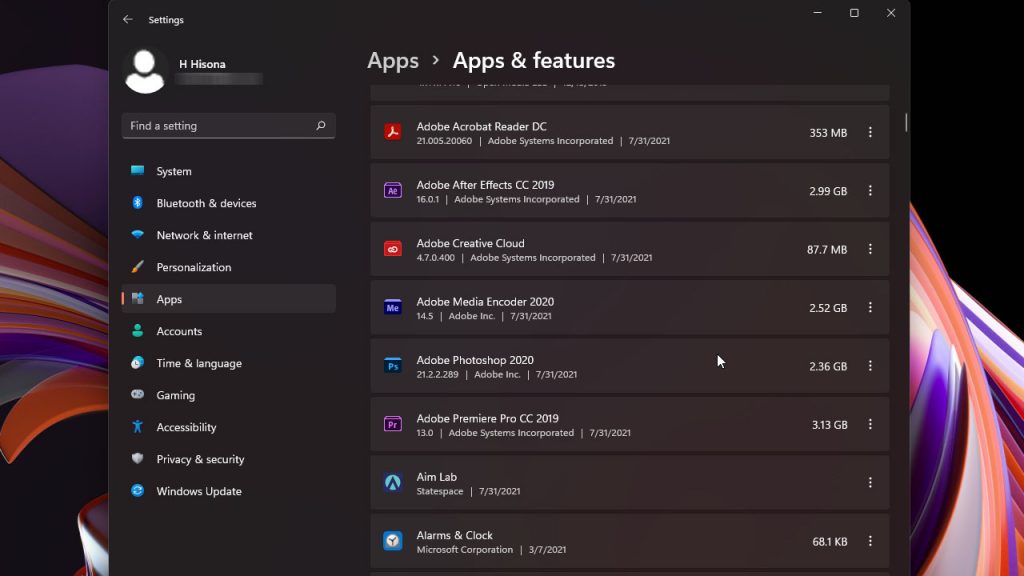Click the Adobe Acrobat Reader DC icon
This screenshot has width=1024, height=576.
[392, 132]
